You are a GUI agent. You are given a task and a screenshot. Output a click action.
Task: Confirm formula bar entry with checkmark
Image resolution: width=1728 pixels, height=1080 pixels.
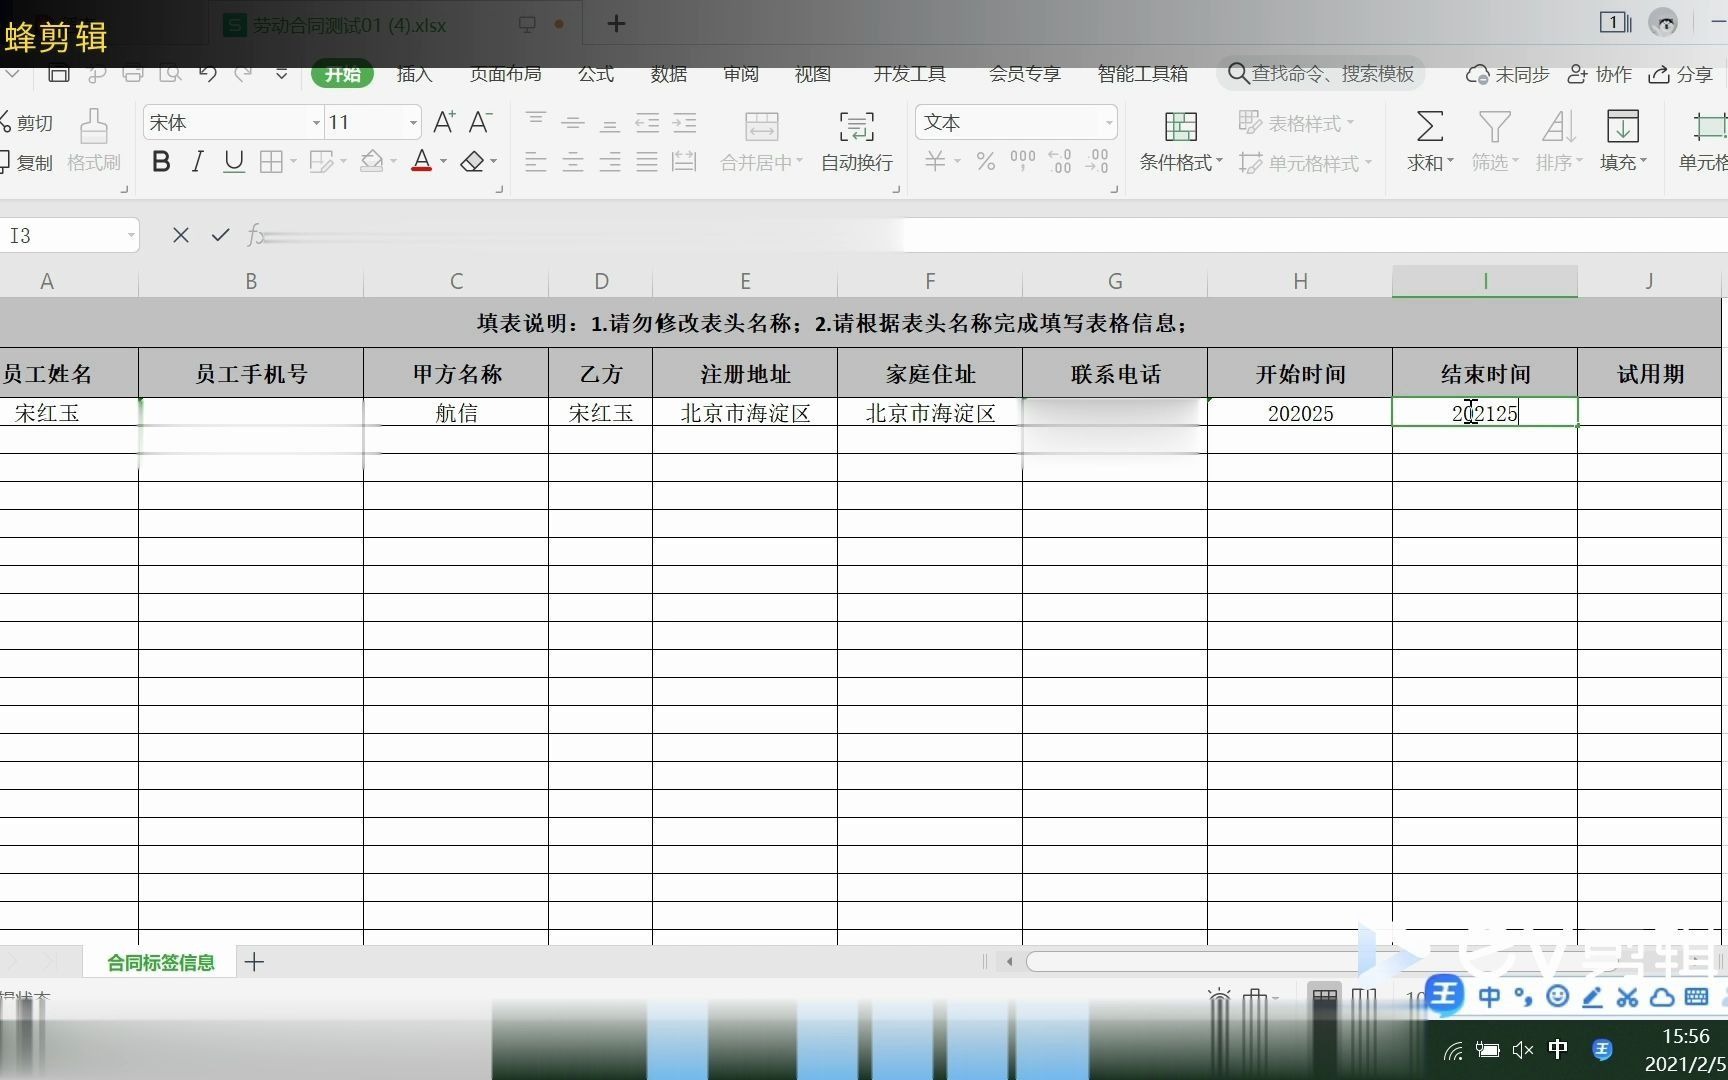(220, 235)
